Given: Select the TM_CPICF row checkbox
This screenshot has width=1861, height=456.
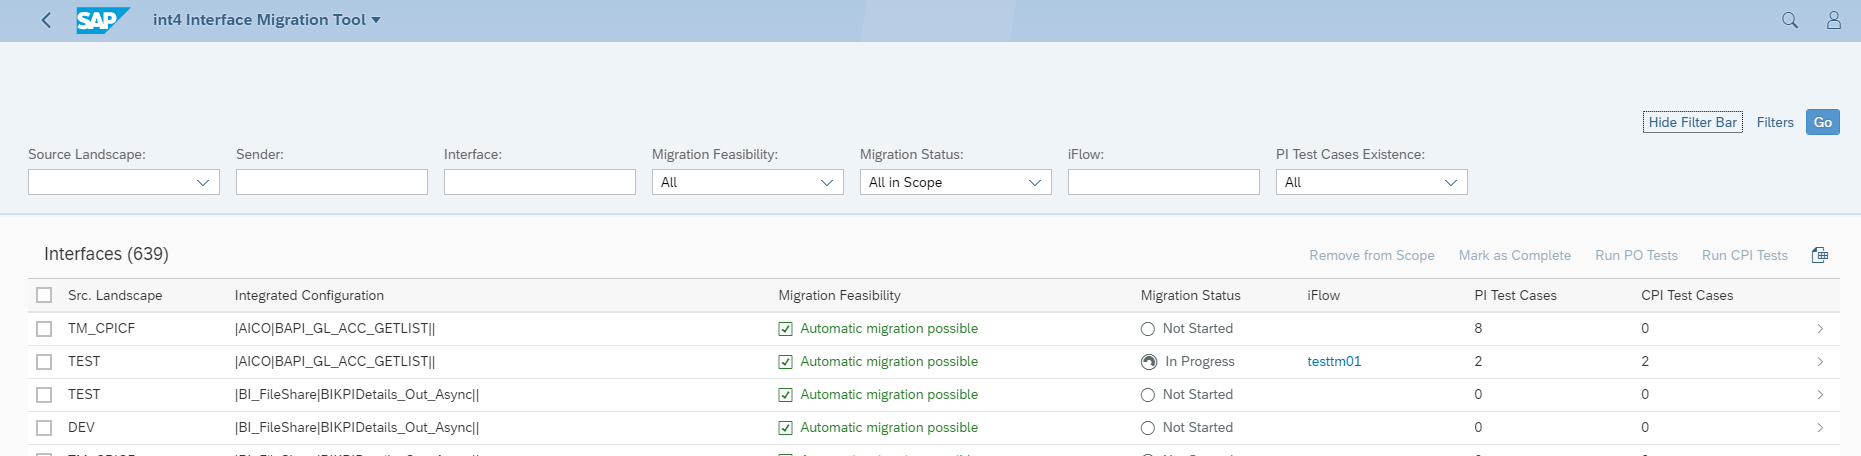Looking at the screenshot, I should tap(44, 329).
